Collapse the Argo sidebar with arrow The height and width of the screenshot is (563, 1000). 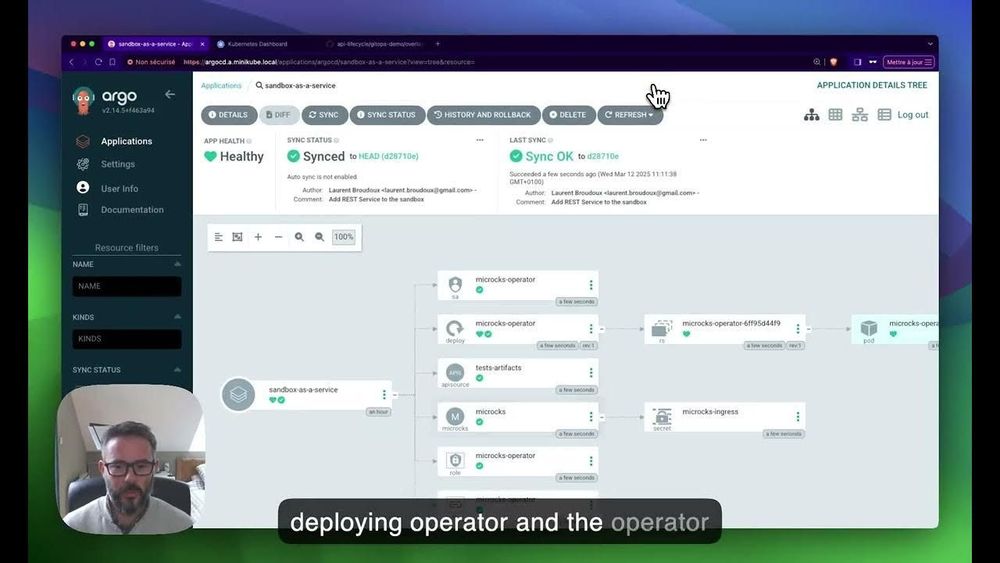[x=170, y=94]
